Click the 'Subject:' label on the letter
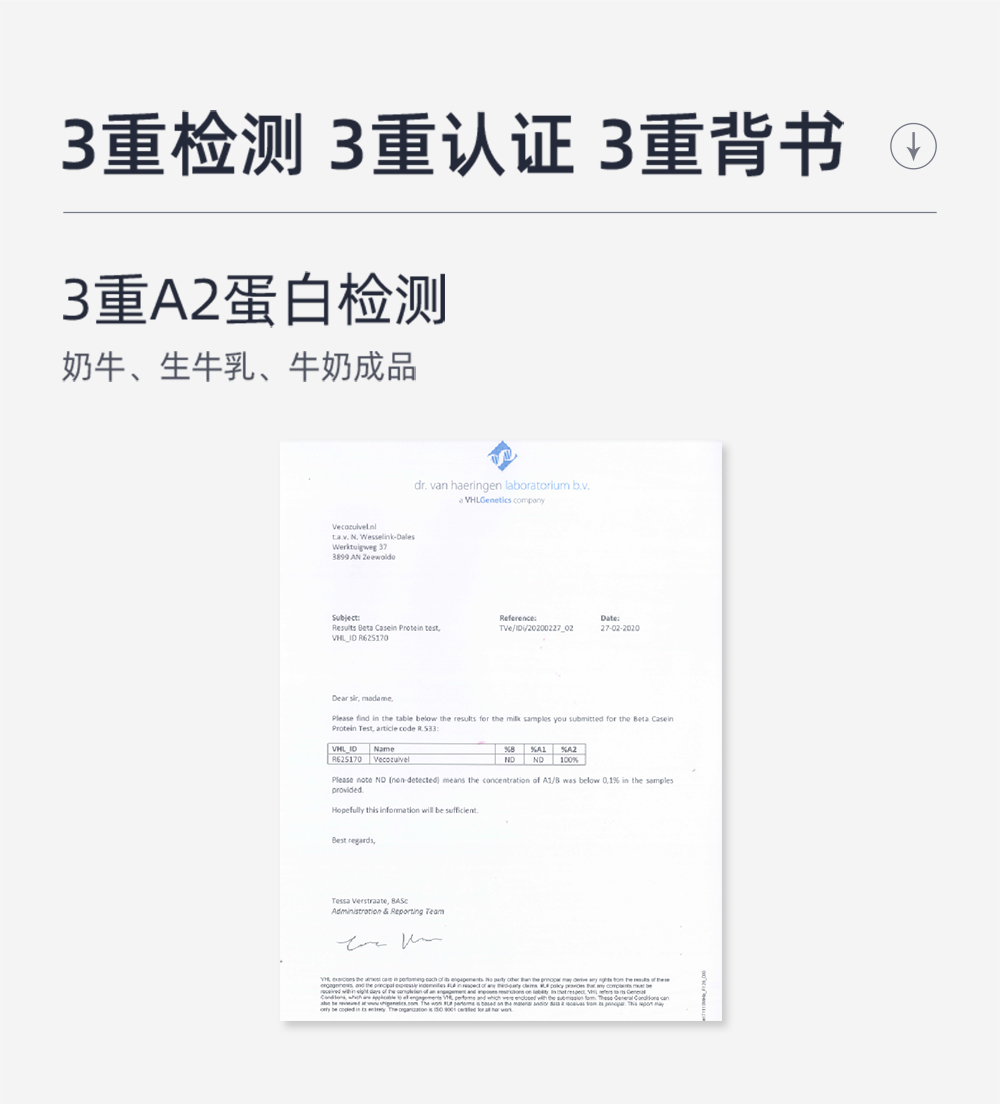Screen dimensions: 1000x1104 pyautogui.click(x=345, y=617)
